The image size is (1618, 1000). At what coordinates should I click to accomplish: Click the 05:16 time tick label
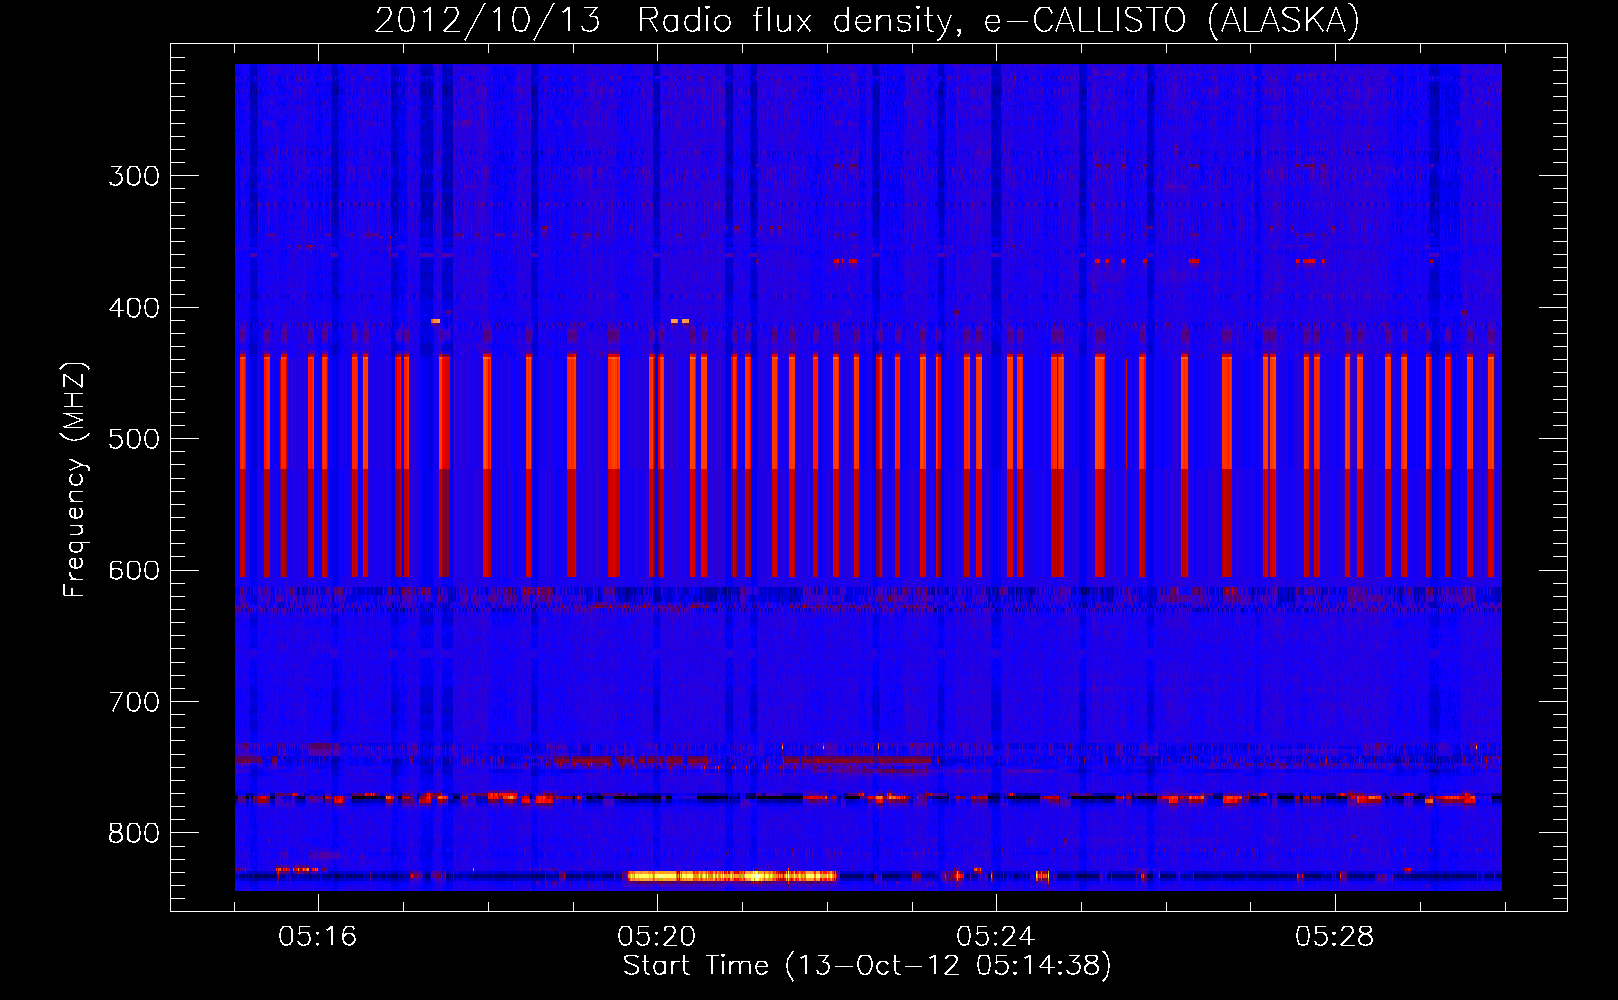(317, 937)
